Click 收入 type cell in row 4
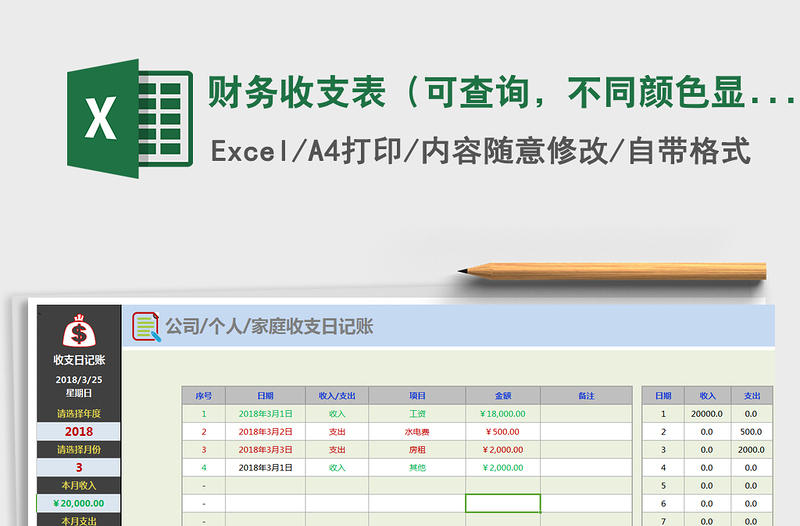Viewport: 800px width, 526px height. [x=337, y=467]
